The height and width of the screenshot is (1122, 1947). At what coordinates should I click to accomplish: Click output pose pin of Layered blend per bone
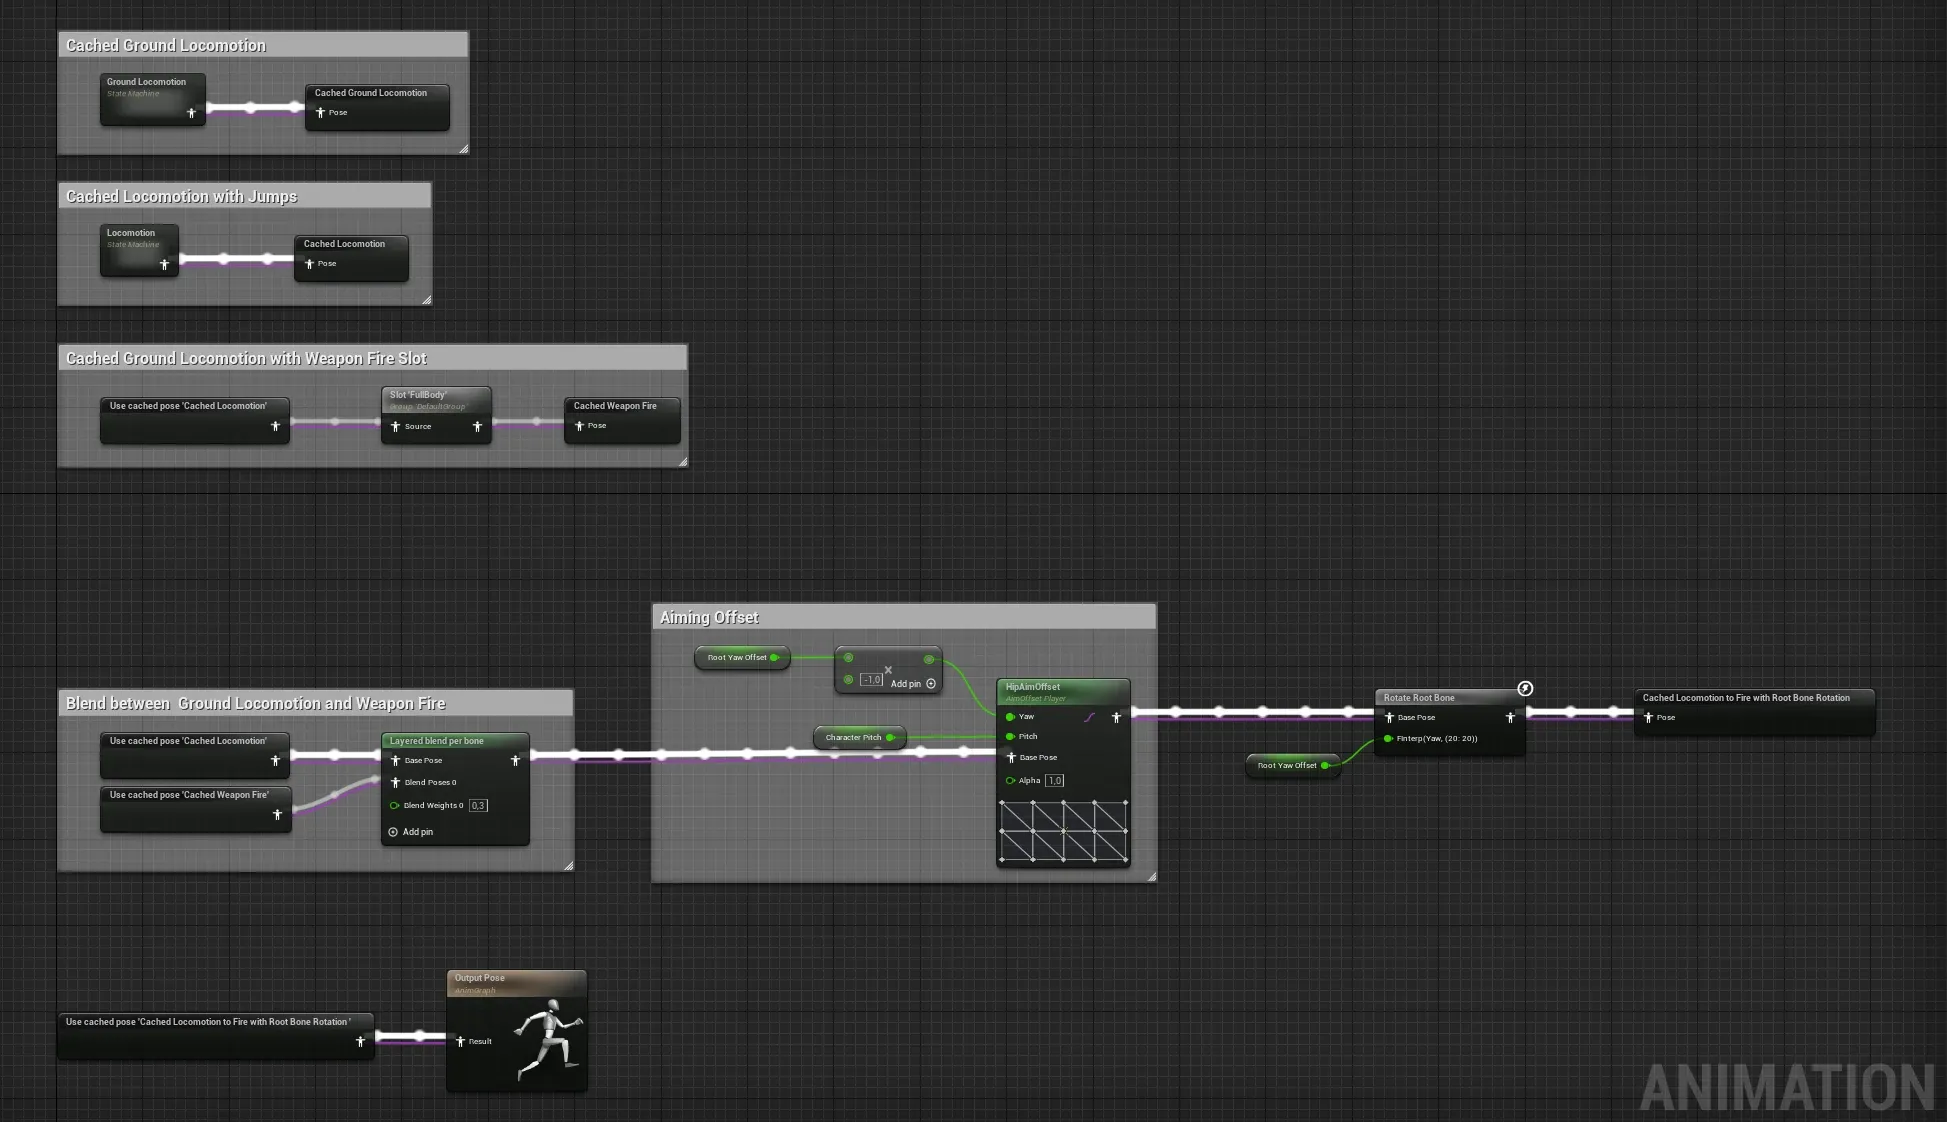(x=515, y=760)
